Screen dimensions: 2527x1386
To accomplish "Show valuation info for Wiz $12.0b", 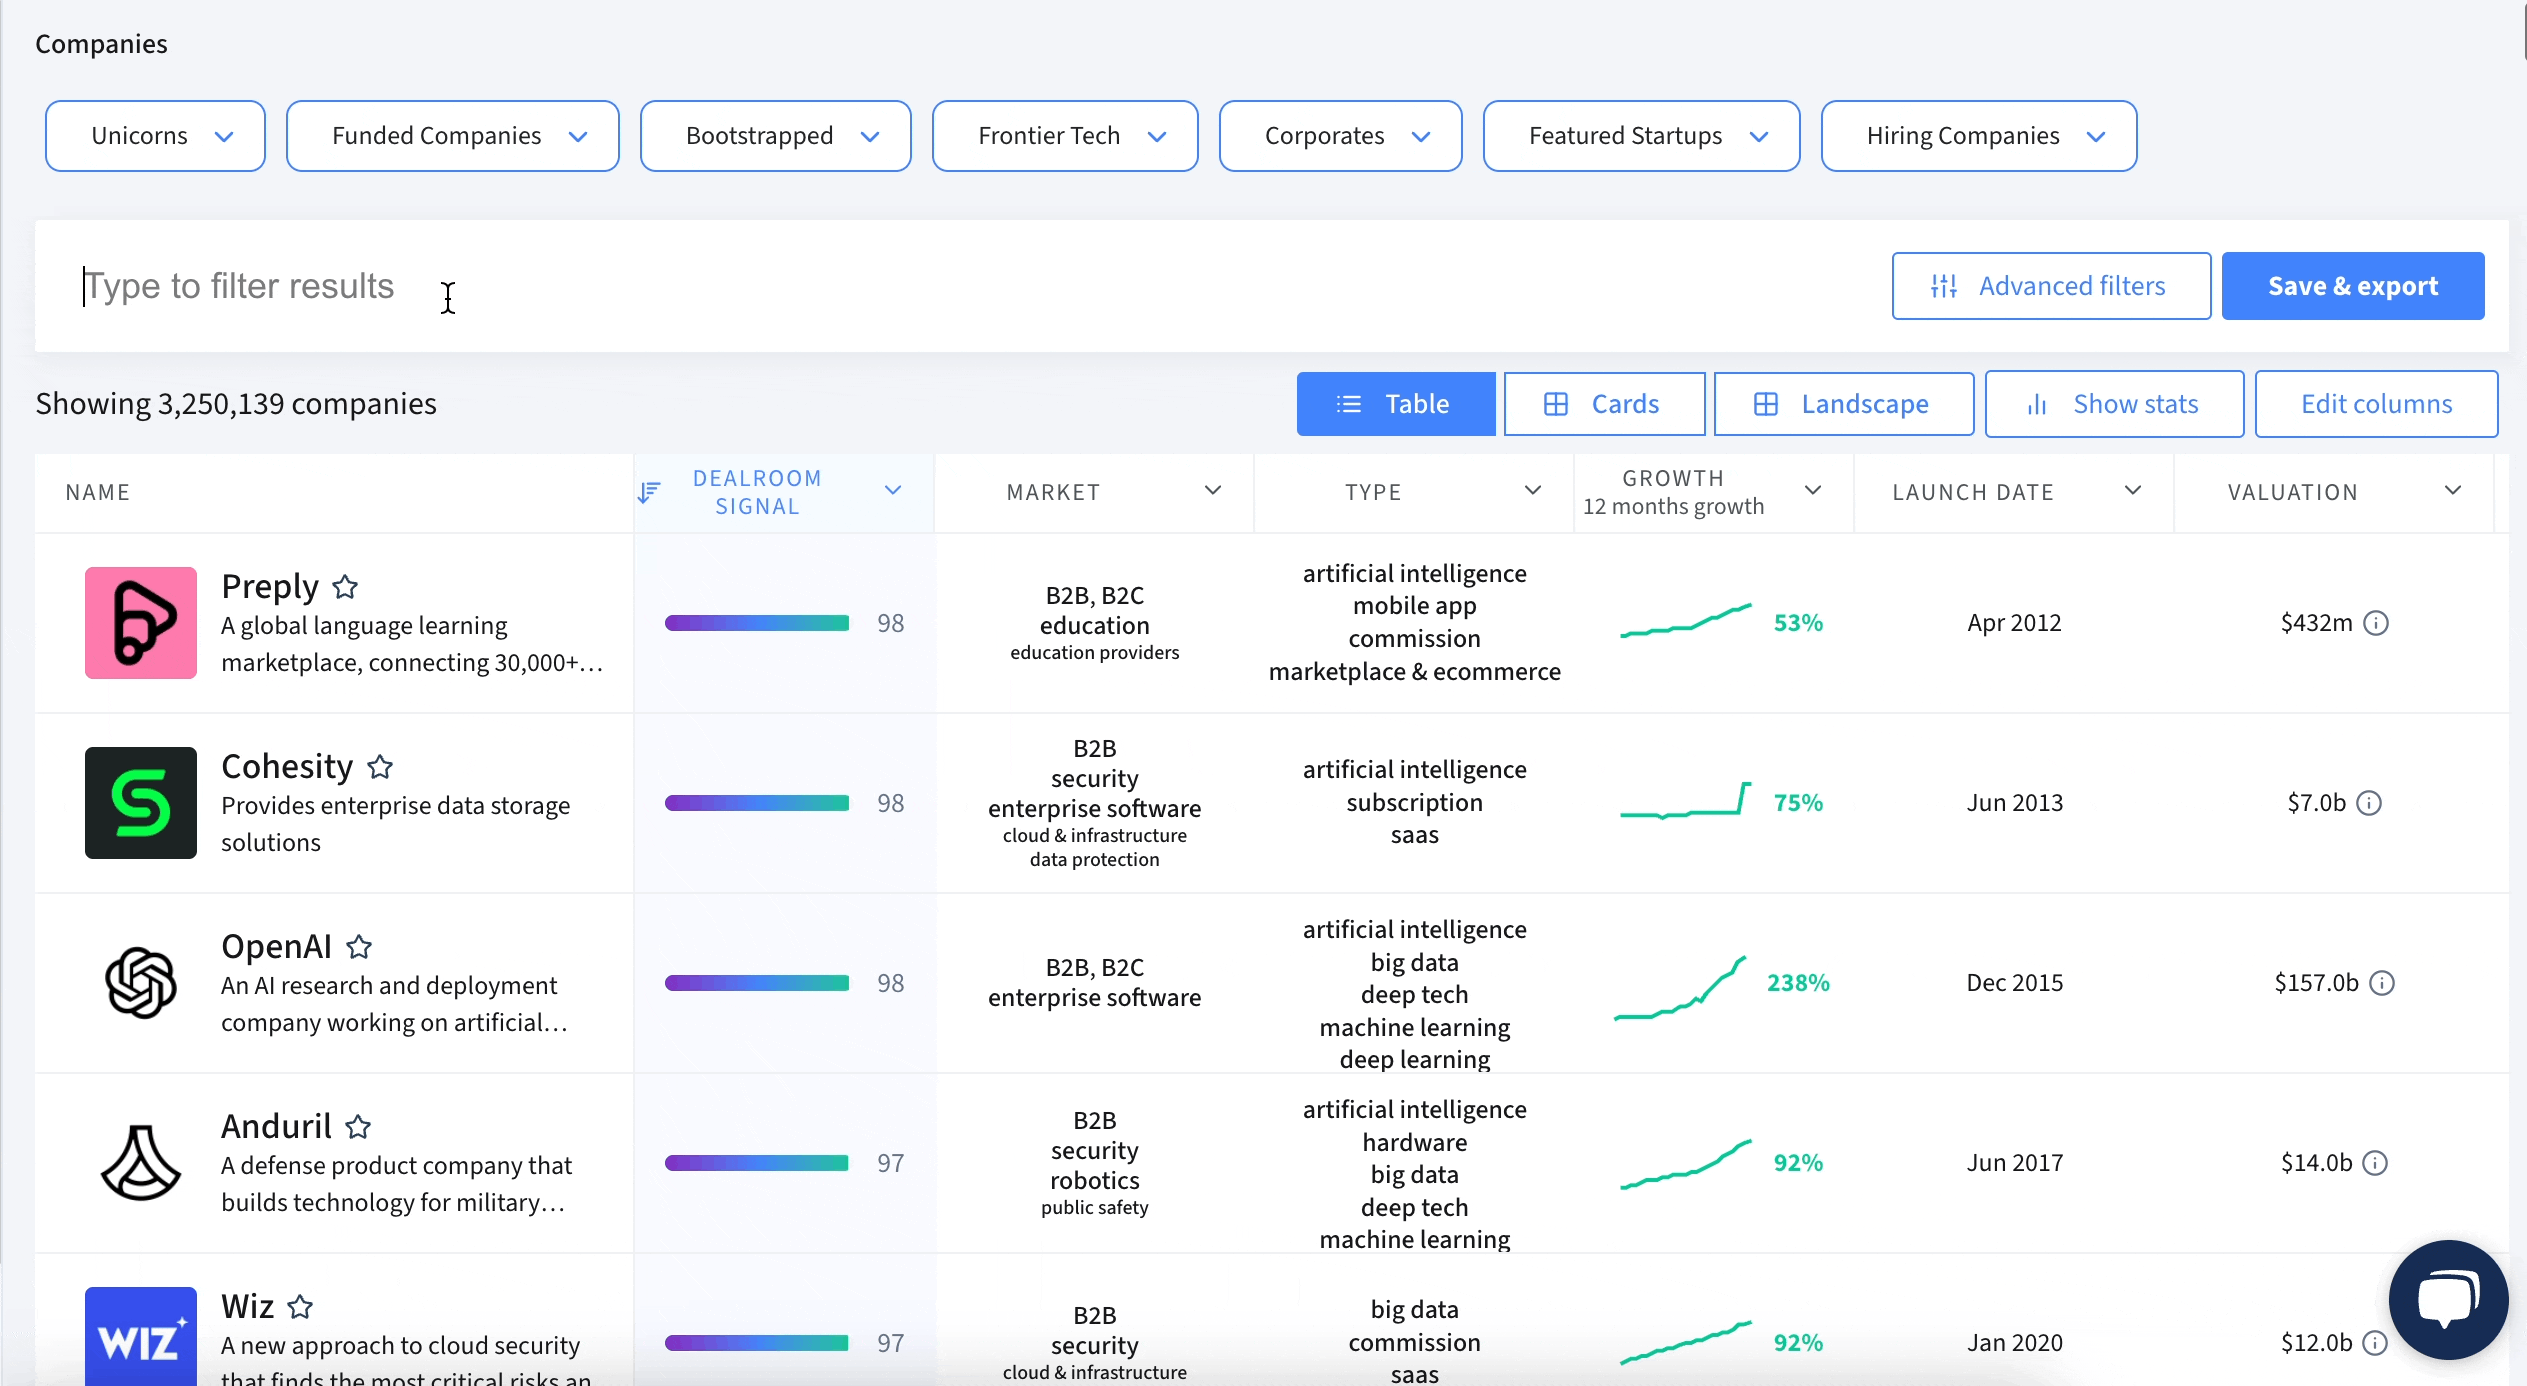I will point(2375,1343).
